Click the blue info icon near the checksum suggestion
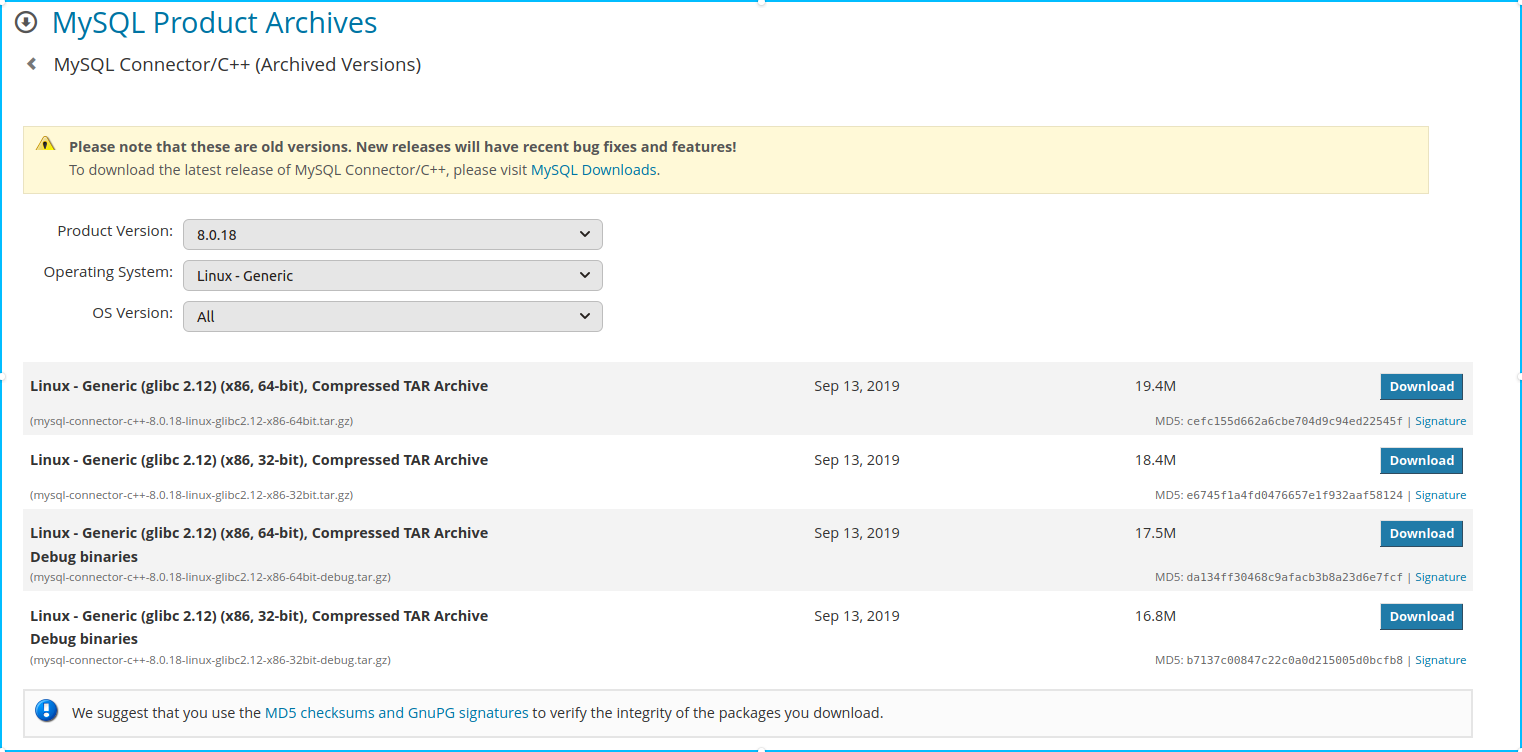The width and height of the screenshot is (1522, 752). tap(46, 711)
